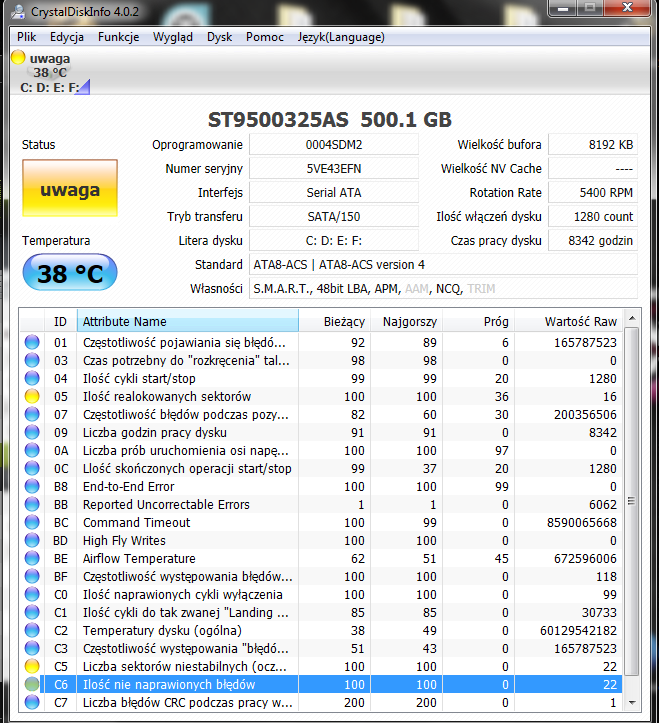This screenshot has height=723, width=659.
Task: Click the status icon for attribute 04
Action: [x=32, y=378]
